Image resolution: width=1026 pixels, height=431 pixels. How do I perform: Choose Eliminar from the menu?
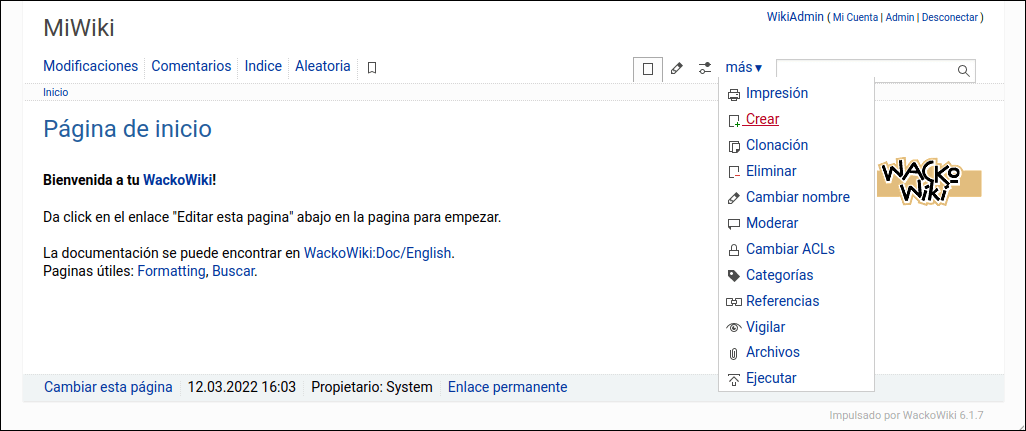point(771,171)
